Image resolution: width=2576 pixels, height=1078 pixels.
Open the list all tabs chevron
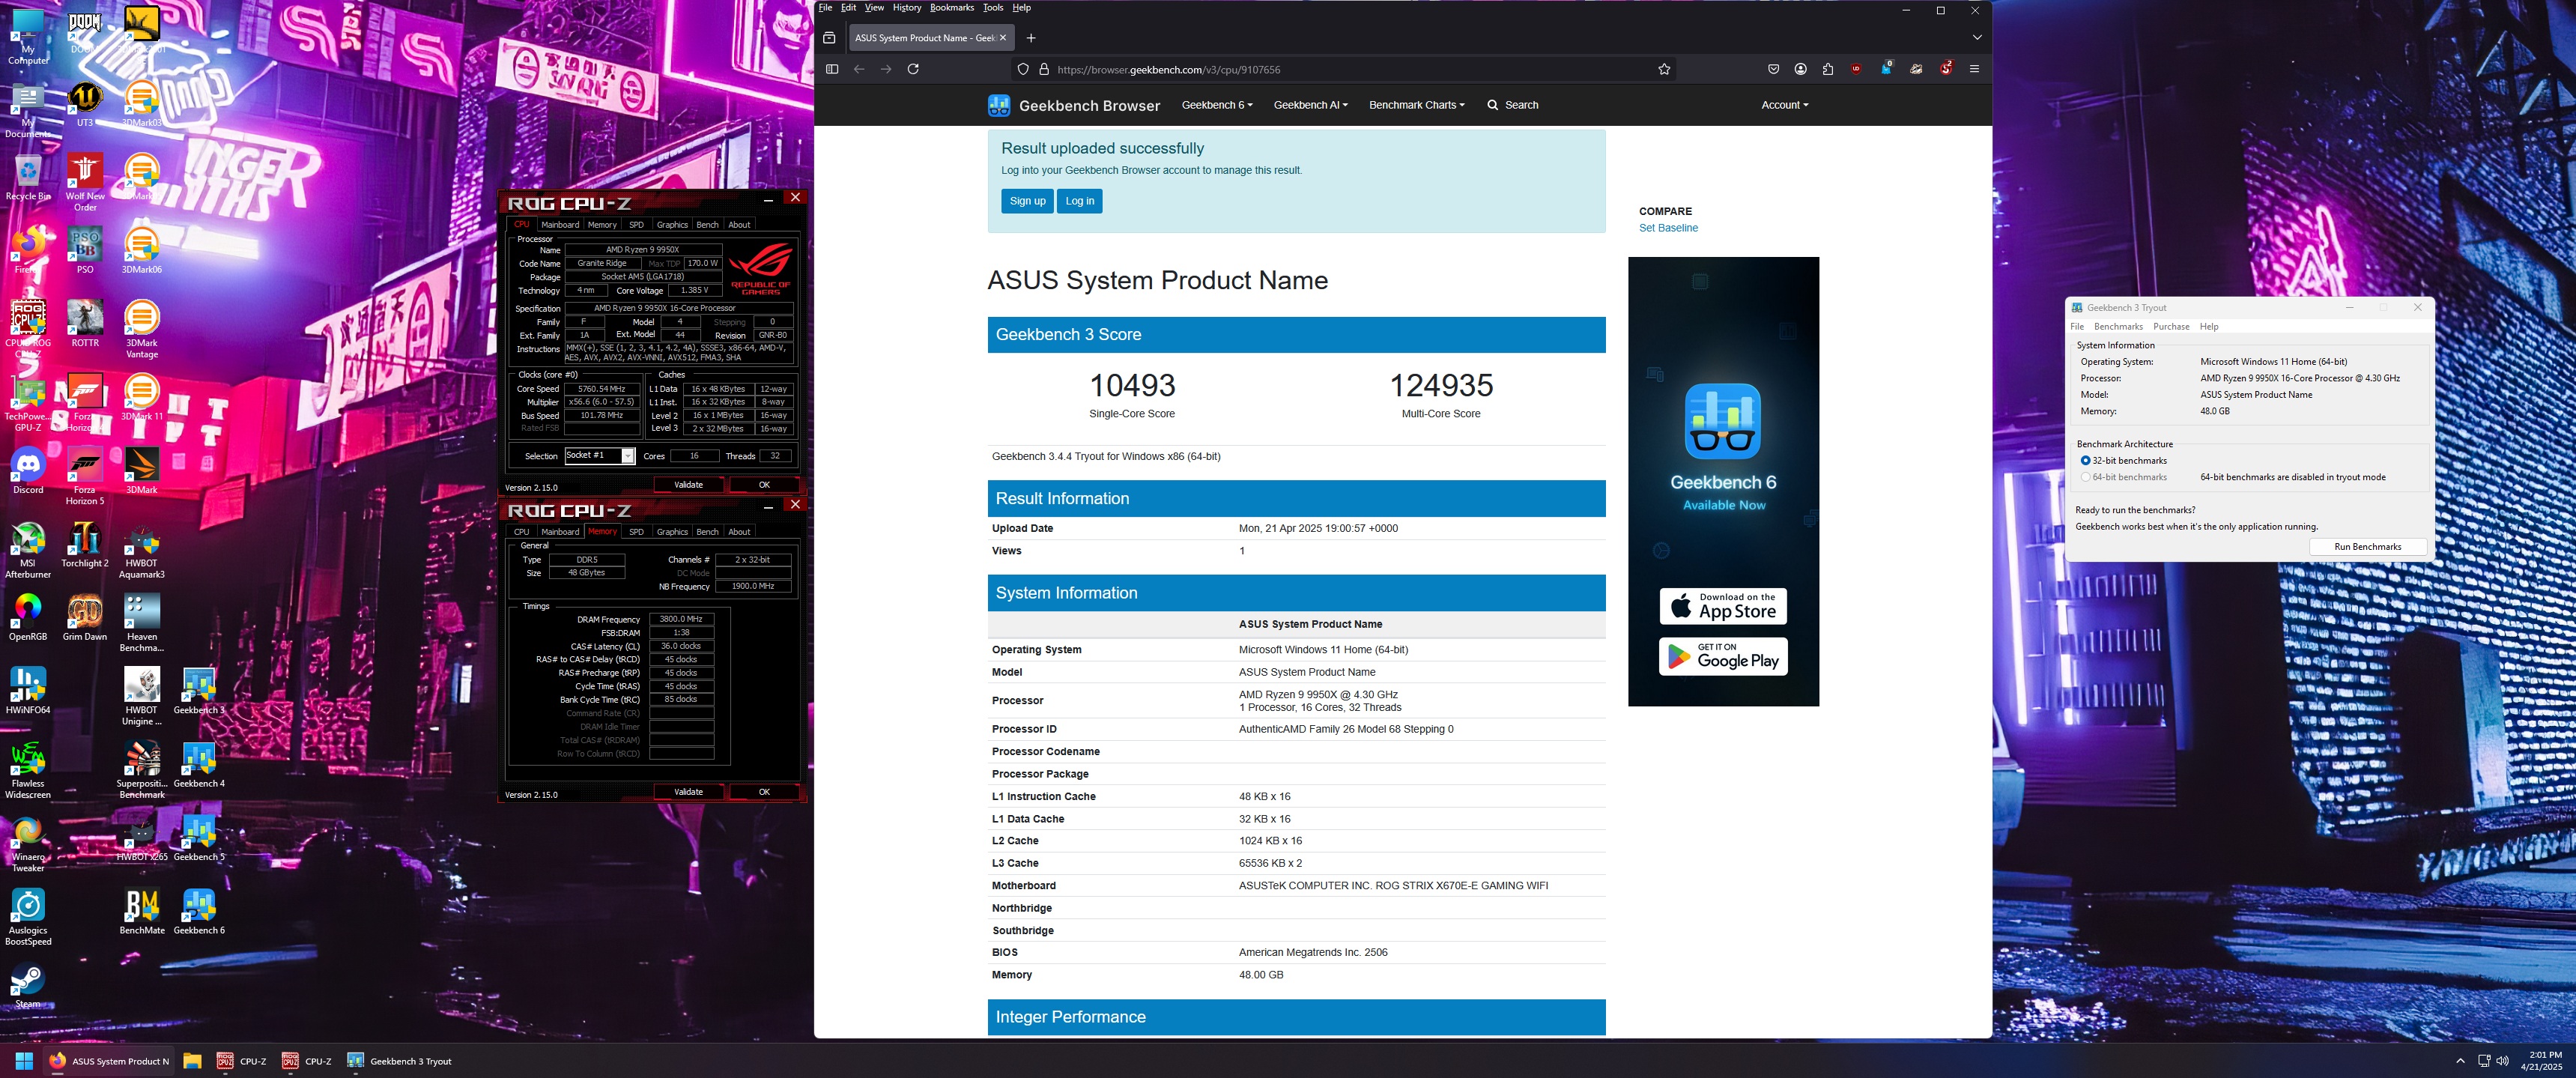[1976, 38]
